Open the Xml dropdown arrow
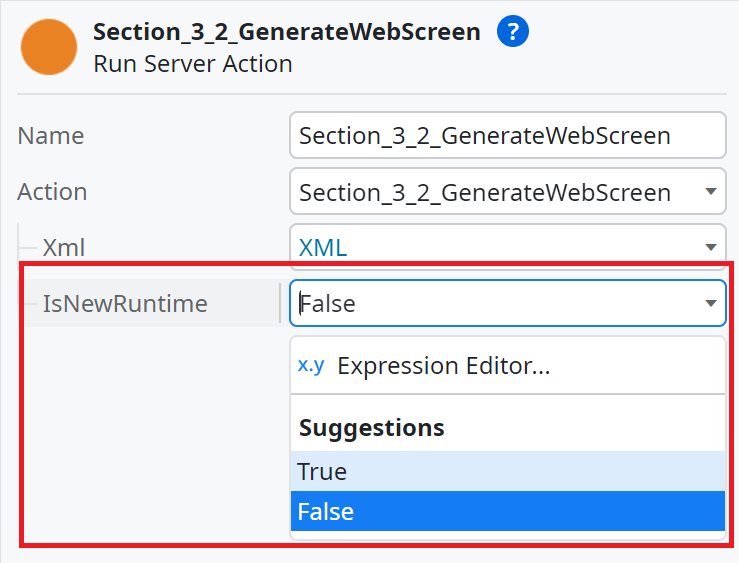Image resolution: width=739 pixels, height=563 pixels. [x=710, y=248]
